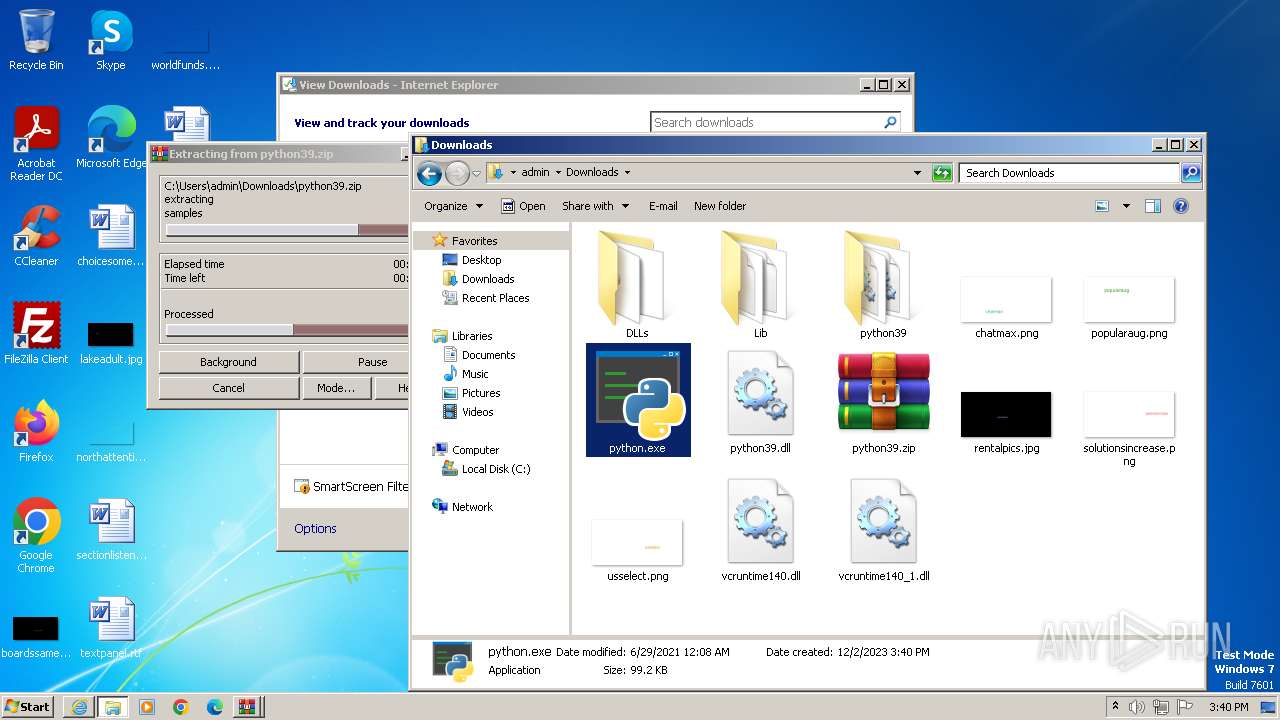Expand the address bar history dropdown

coord(917,173)
